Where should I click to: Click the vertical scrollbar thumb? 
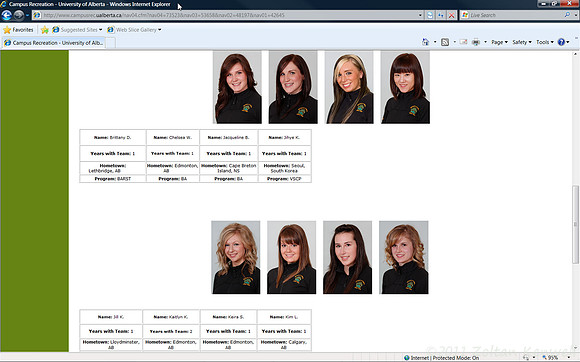point(575,224)
